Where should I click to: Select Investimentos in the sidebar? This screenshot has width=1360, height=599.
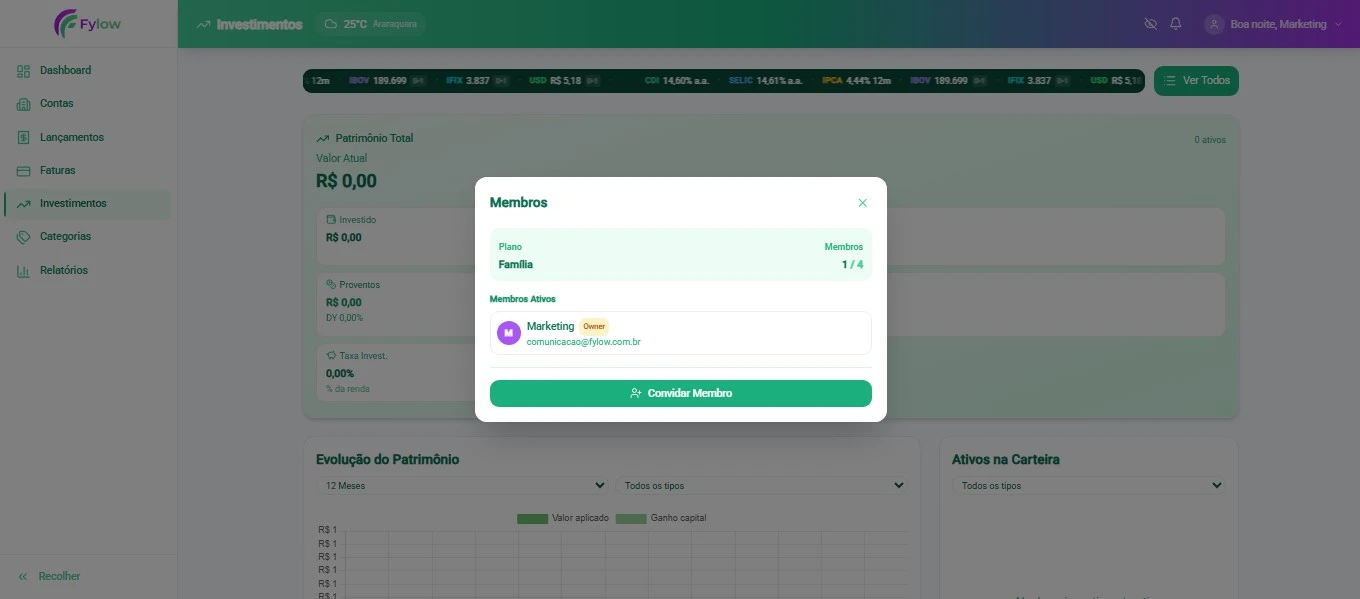coord(73,204)
